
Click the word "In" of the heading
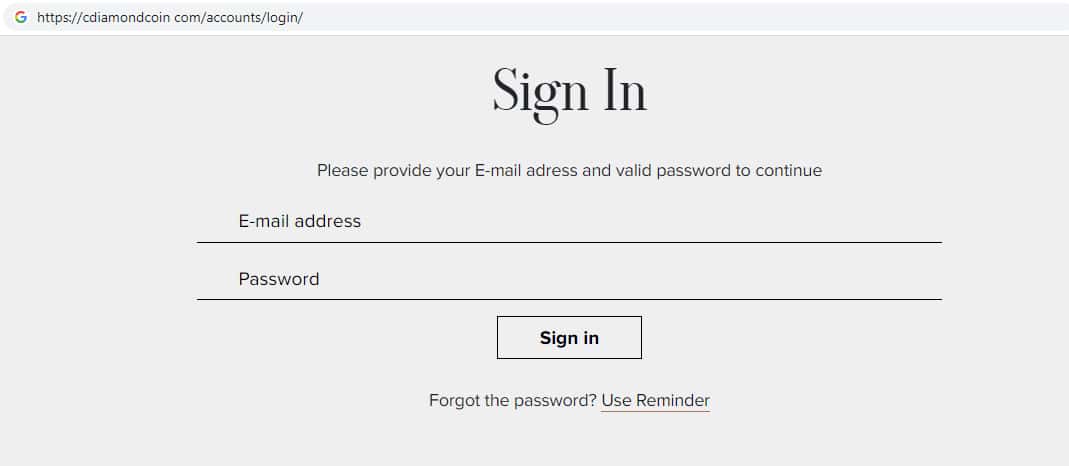(624, 92)
